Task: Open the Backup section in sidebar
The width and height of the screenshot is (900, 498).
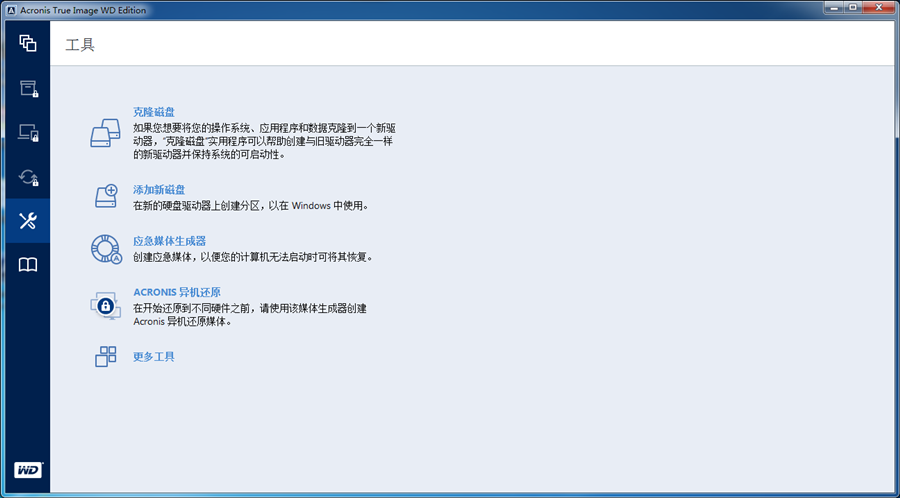Action: [x=27, y=43]
